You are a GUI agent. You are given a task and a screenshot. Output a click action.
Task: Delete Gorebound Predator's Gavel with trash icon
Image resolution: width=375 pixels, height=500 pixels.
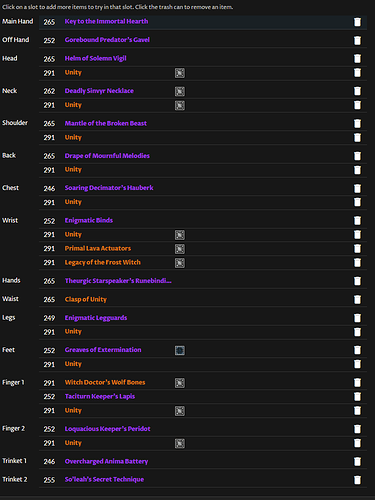[357, 40]
